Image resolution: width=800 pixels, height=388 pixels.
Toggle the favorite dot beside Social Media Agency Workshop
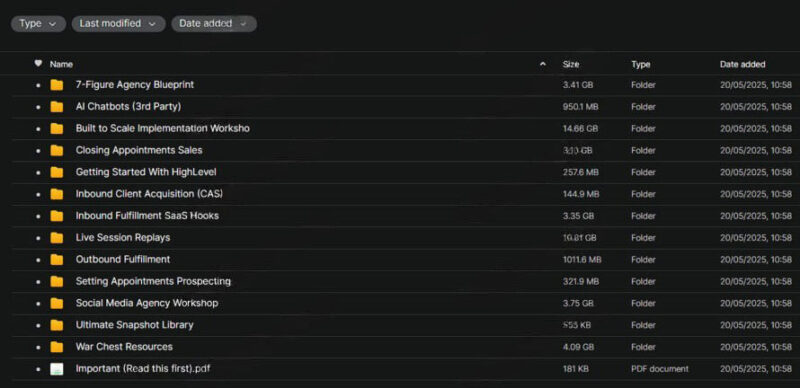38,304
